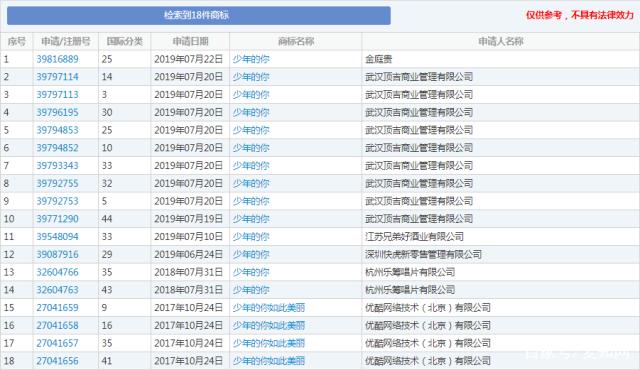Open trademark name 少年的你 in row 2

251,77
